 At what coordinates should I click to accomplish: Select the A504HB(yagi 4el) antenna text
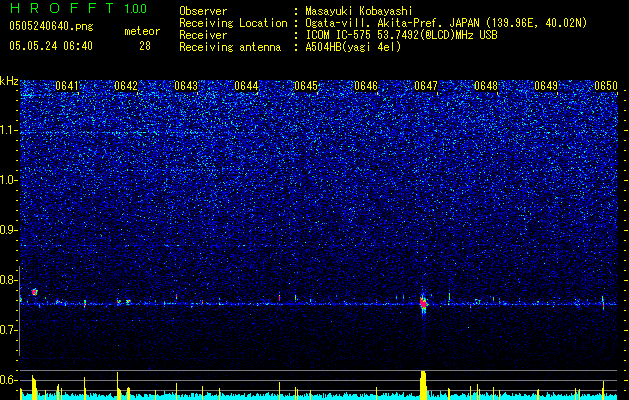(x=353, y=47)
